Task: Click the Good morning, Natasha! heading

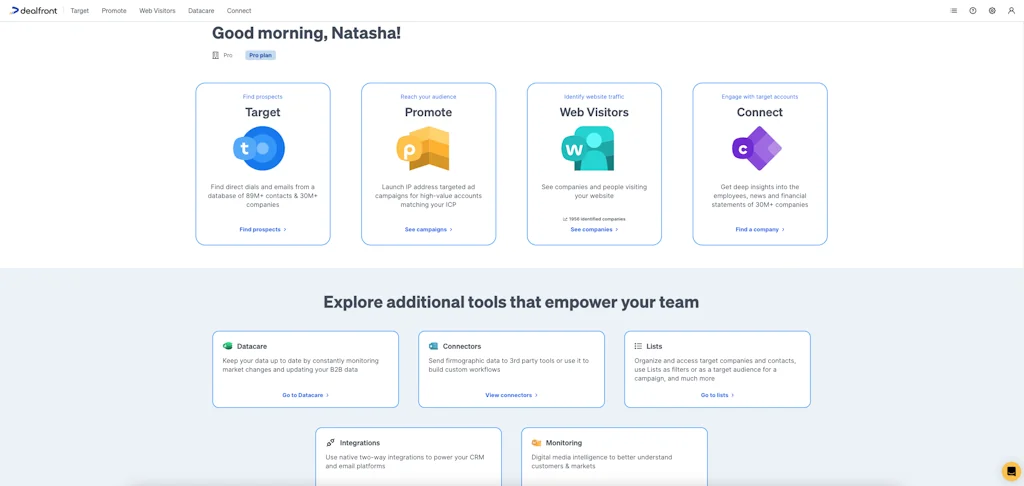Action: (306, 33)
